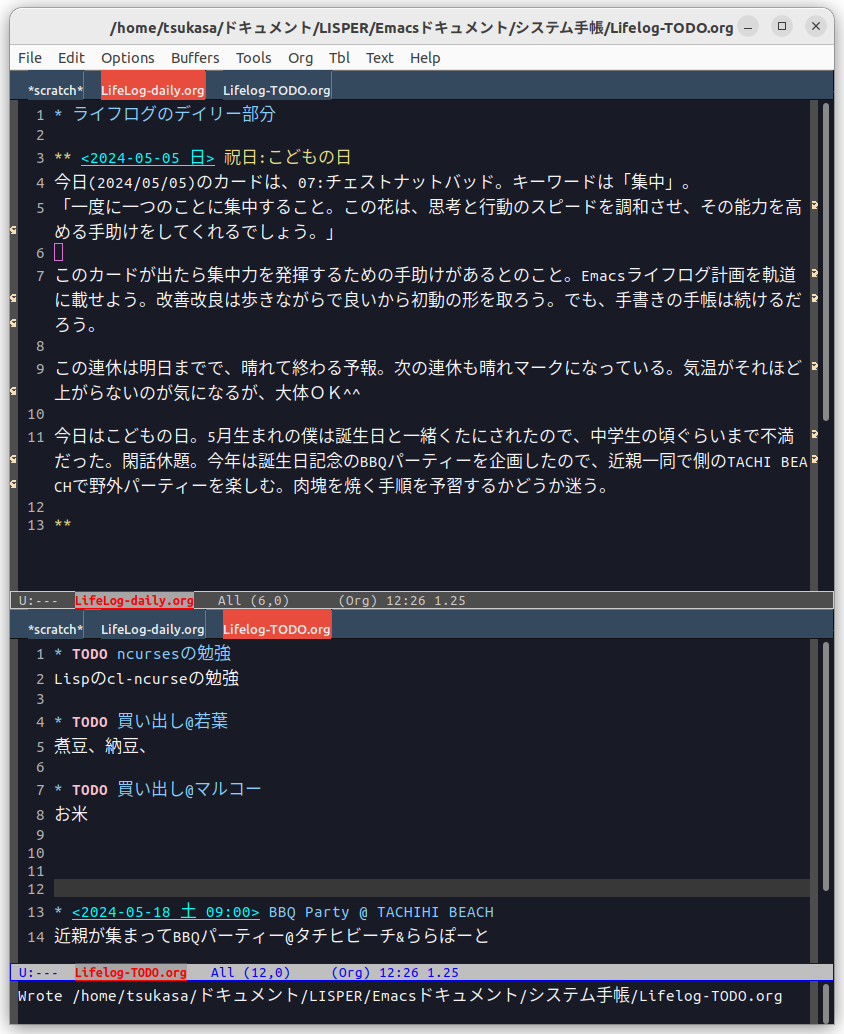844x1034 pixels.
Task: Open the Buffers menu
Action: tap(195, 58)
